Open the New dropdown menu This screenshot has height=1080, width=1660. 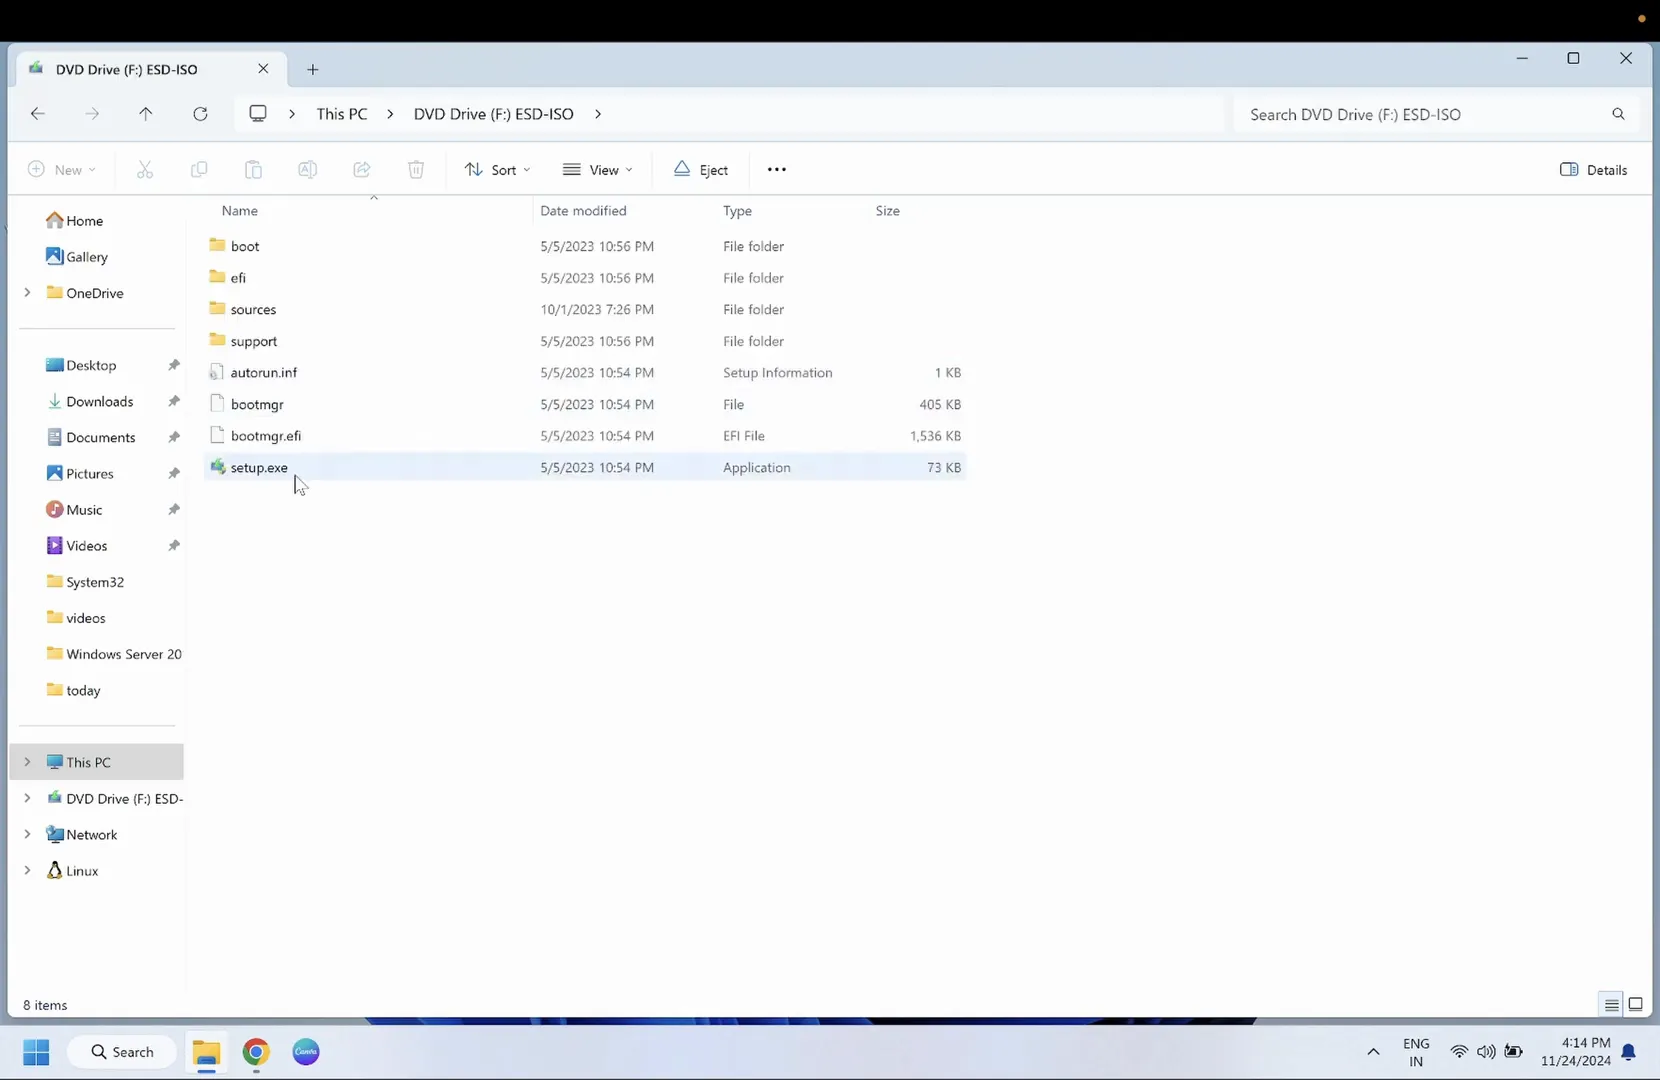pos(62,170)
